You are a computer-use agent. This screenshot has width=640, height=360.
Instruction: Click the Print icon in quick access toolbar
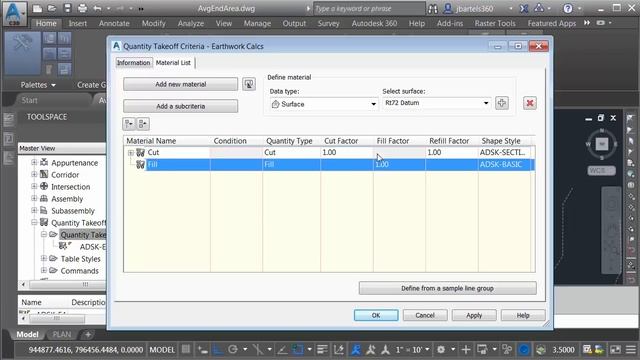82,9
